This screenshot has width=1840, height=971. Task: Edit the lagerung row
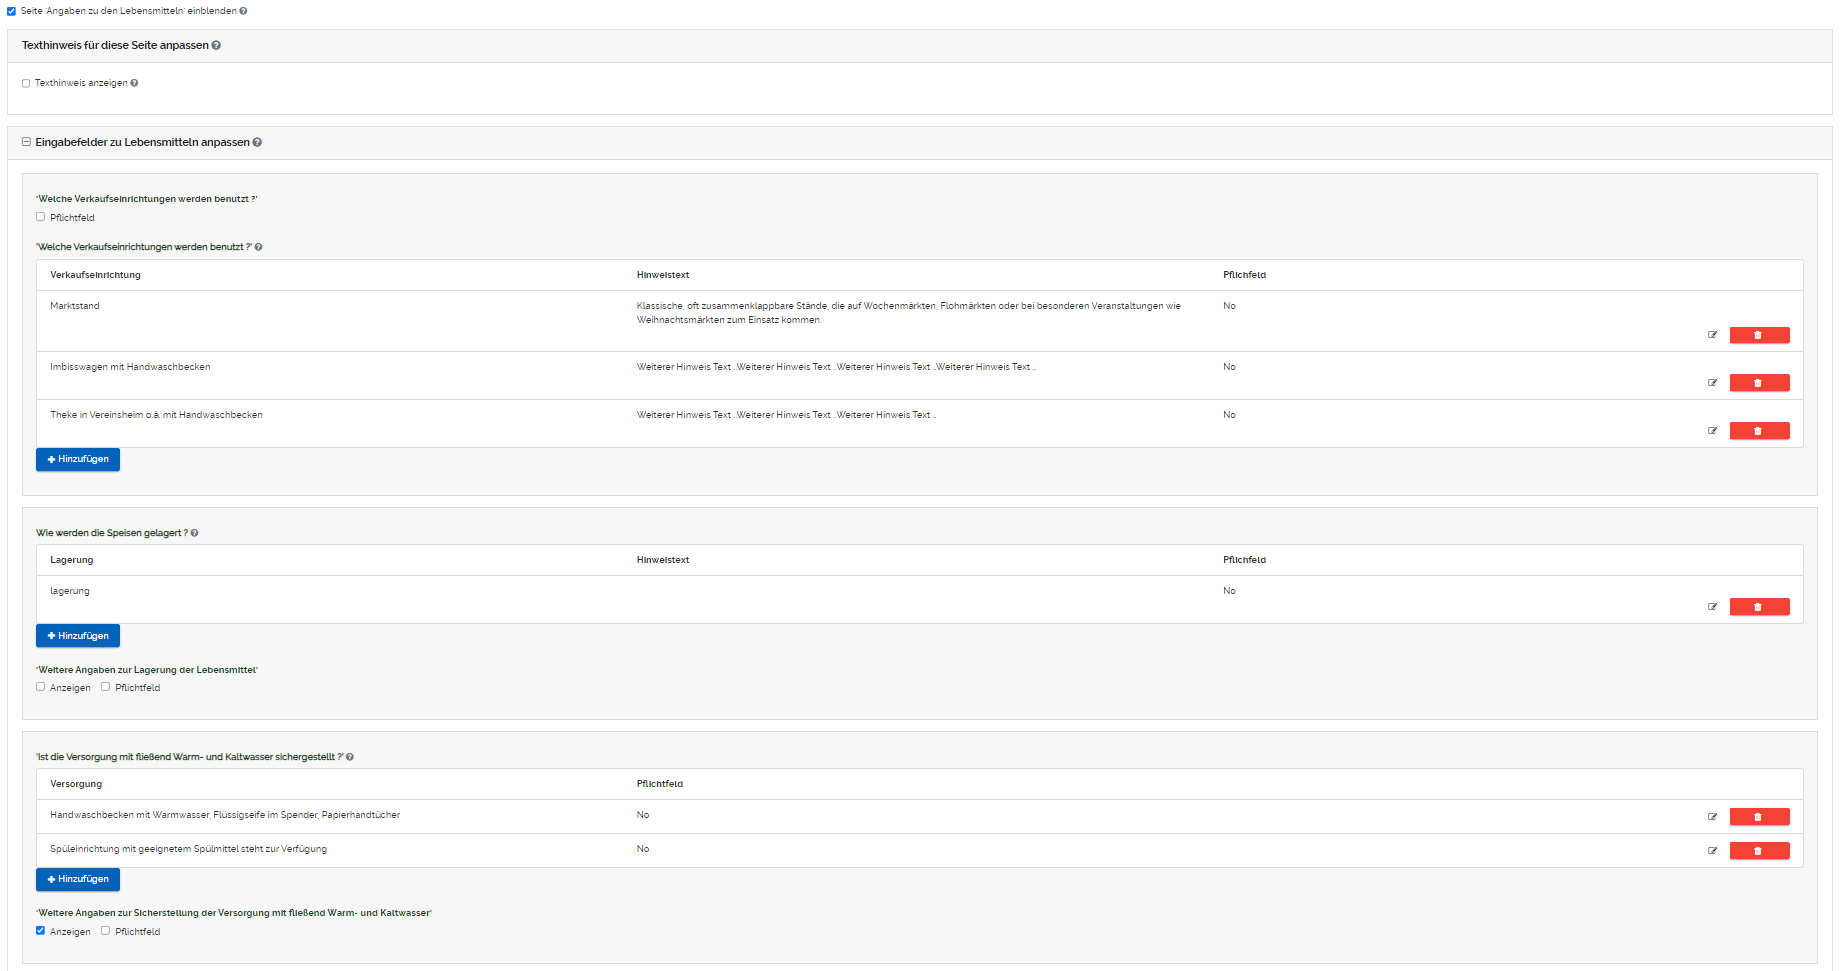1712,607
